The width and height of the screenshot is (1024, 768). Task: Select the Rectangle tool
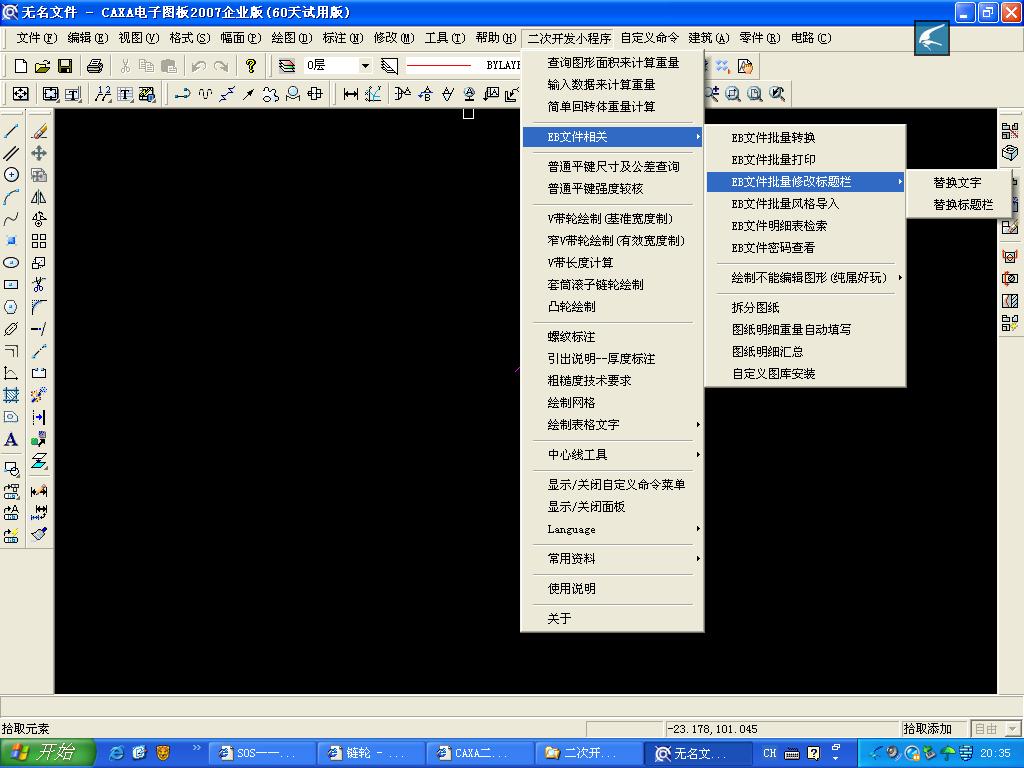[11, 285]
